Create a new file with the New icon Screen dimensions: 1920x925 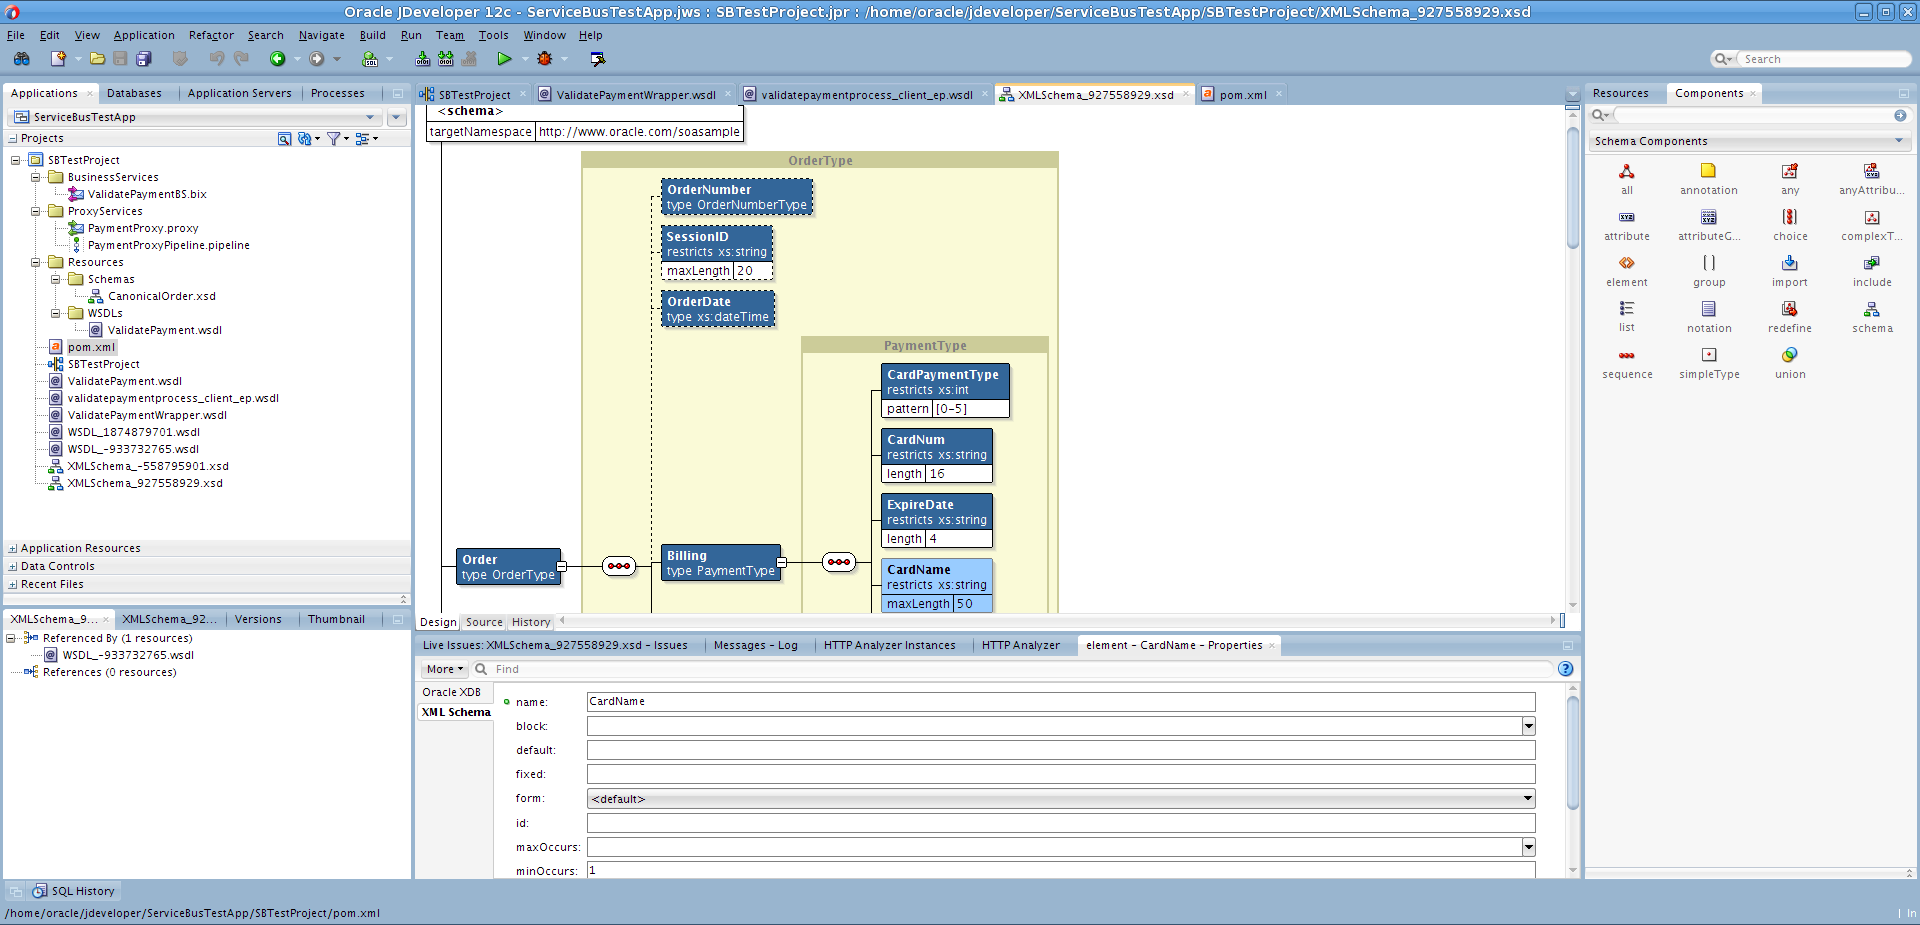pos(58,59)
